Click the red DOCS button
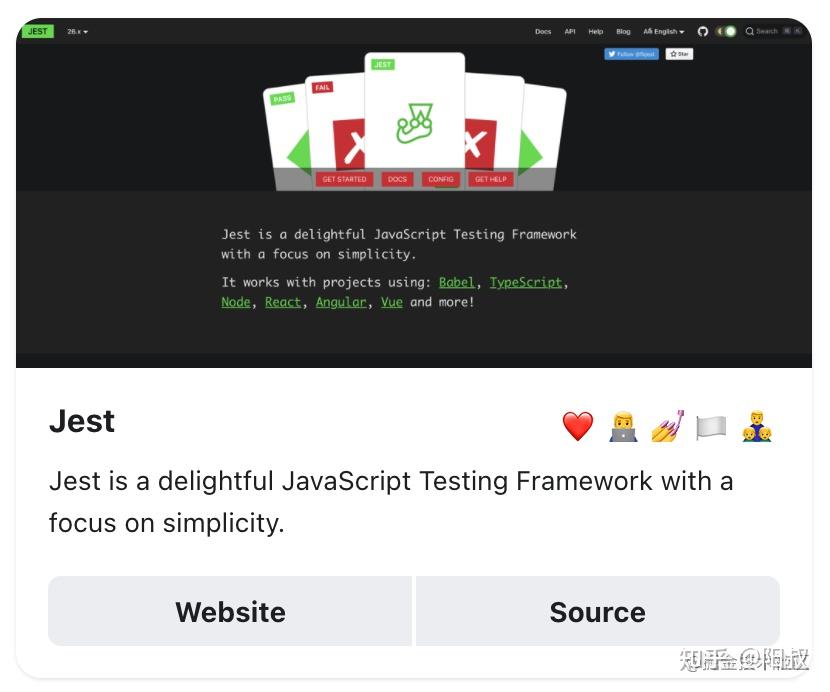 pos(397,179)
